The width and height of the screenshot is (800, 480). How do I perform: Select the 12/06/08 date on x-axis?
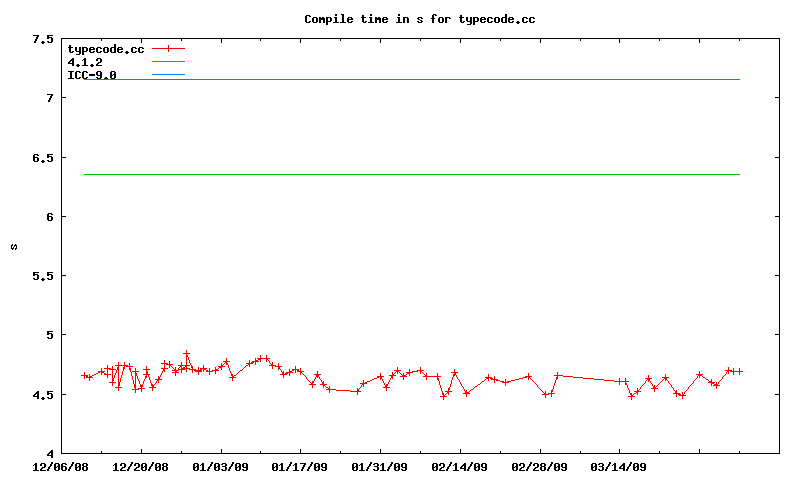pyautogui.click(x=61, y=466)
